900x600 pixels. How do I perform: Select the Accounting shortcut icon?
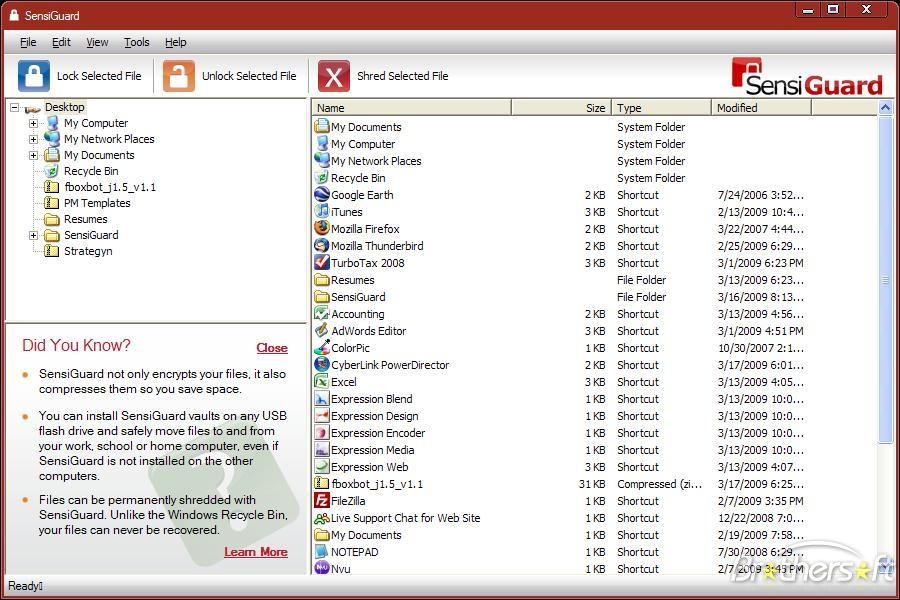(x=322, y=314)
